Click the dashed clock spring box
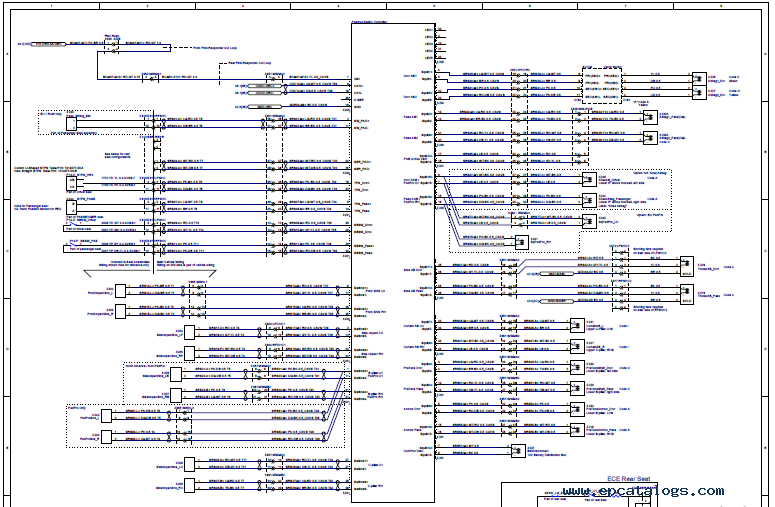The height and width of the screenshot is (507, 775). click(602, 85)
